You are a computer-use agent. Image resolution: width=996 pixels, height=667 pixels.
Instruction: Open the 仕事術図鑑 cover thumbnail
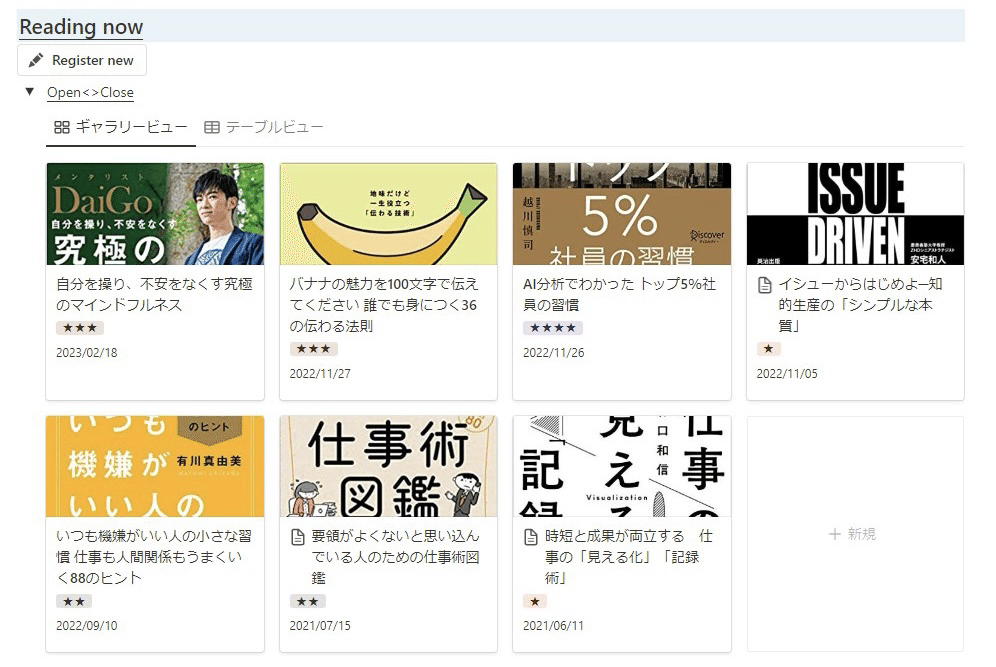click(388, 466)
